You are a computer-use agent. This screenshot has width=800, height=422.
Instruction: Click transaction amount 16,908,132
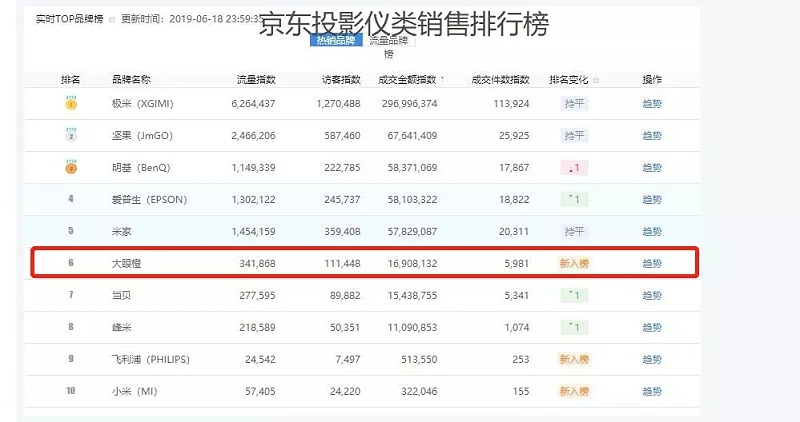pos(412,263)
